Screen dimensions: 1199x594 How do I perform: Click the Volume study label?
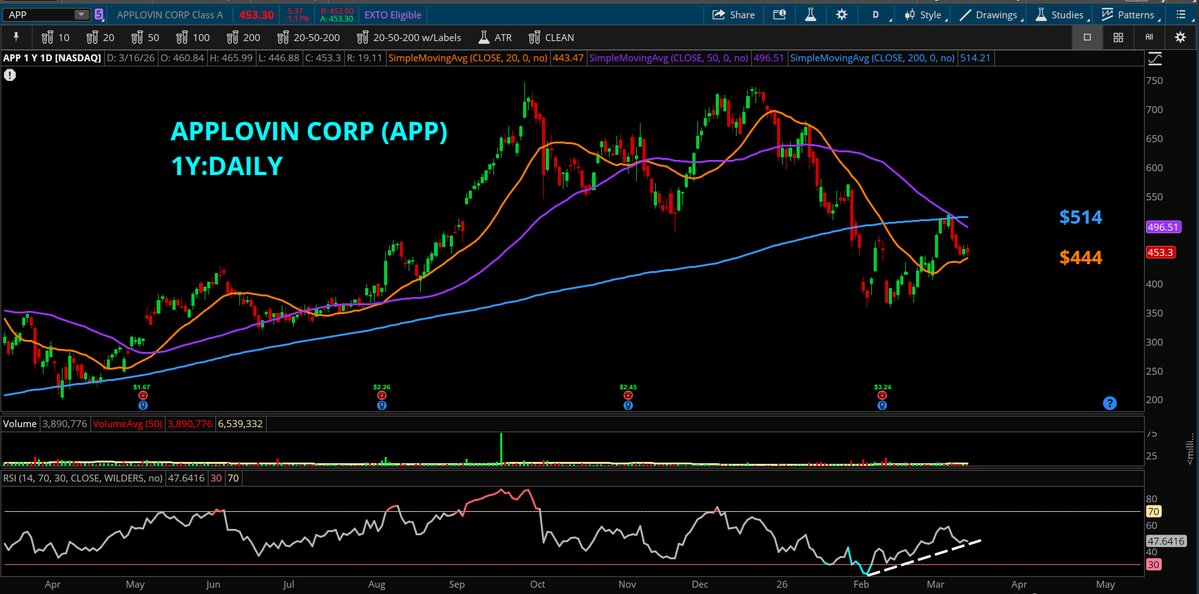(x=20, y=423)
